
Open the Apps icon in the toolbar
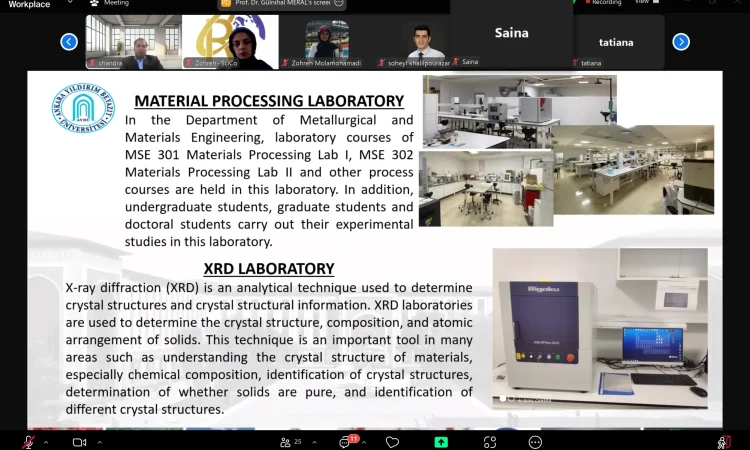tap(490, 442)
